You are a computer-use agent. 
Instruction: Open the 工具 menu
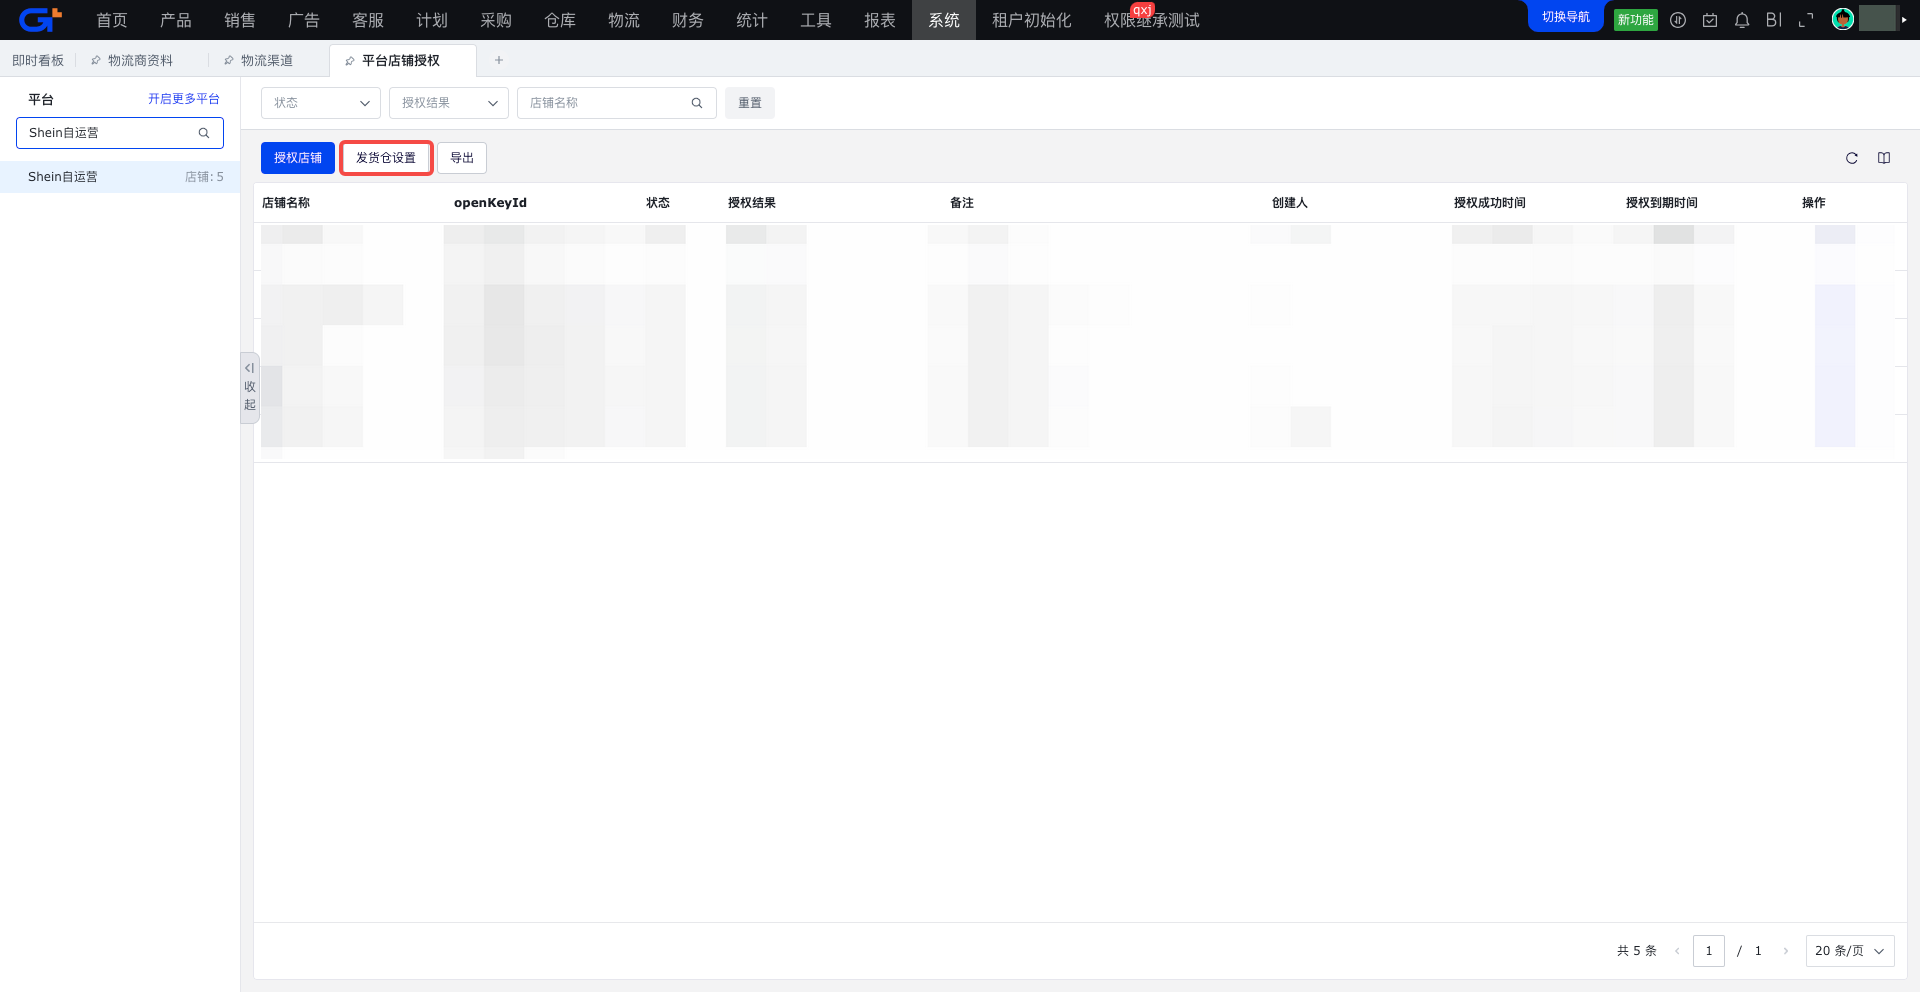point(816,20)
